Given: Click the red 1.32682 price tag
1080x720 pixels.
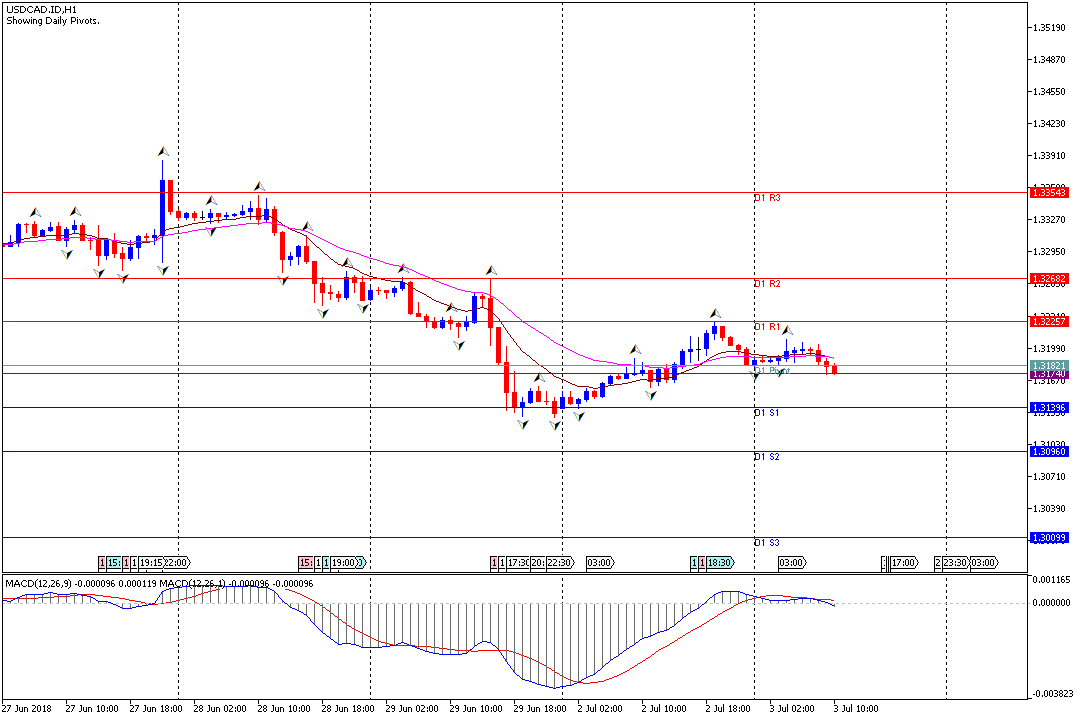Looking at the screenshot, I should tap(1050, 278).
